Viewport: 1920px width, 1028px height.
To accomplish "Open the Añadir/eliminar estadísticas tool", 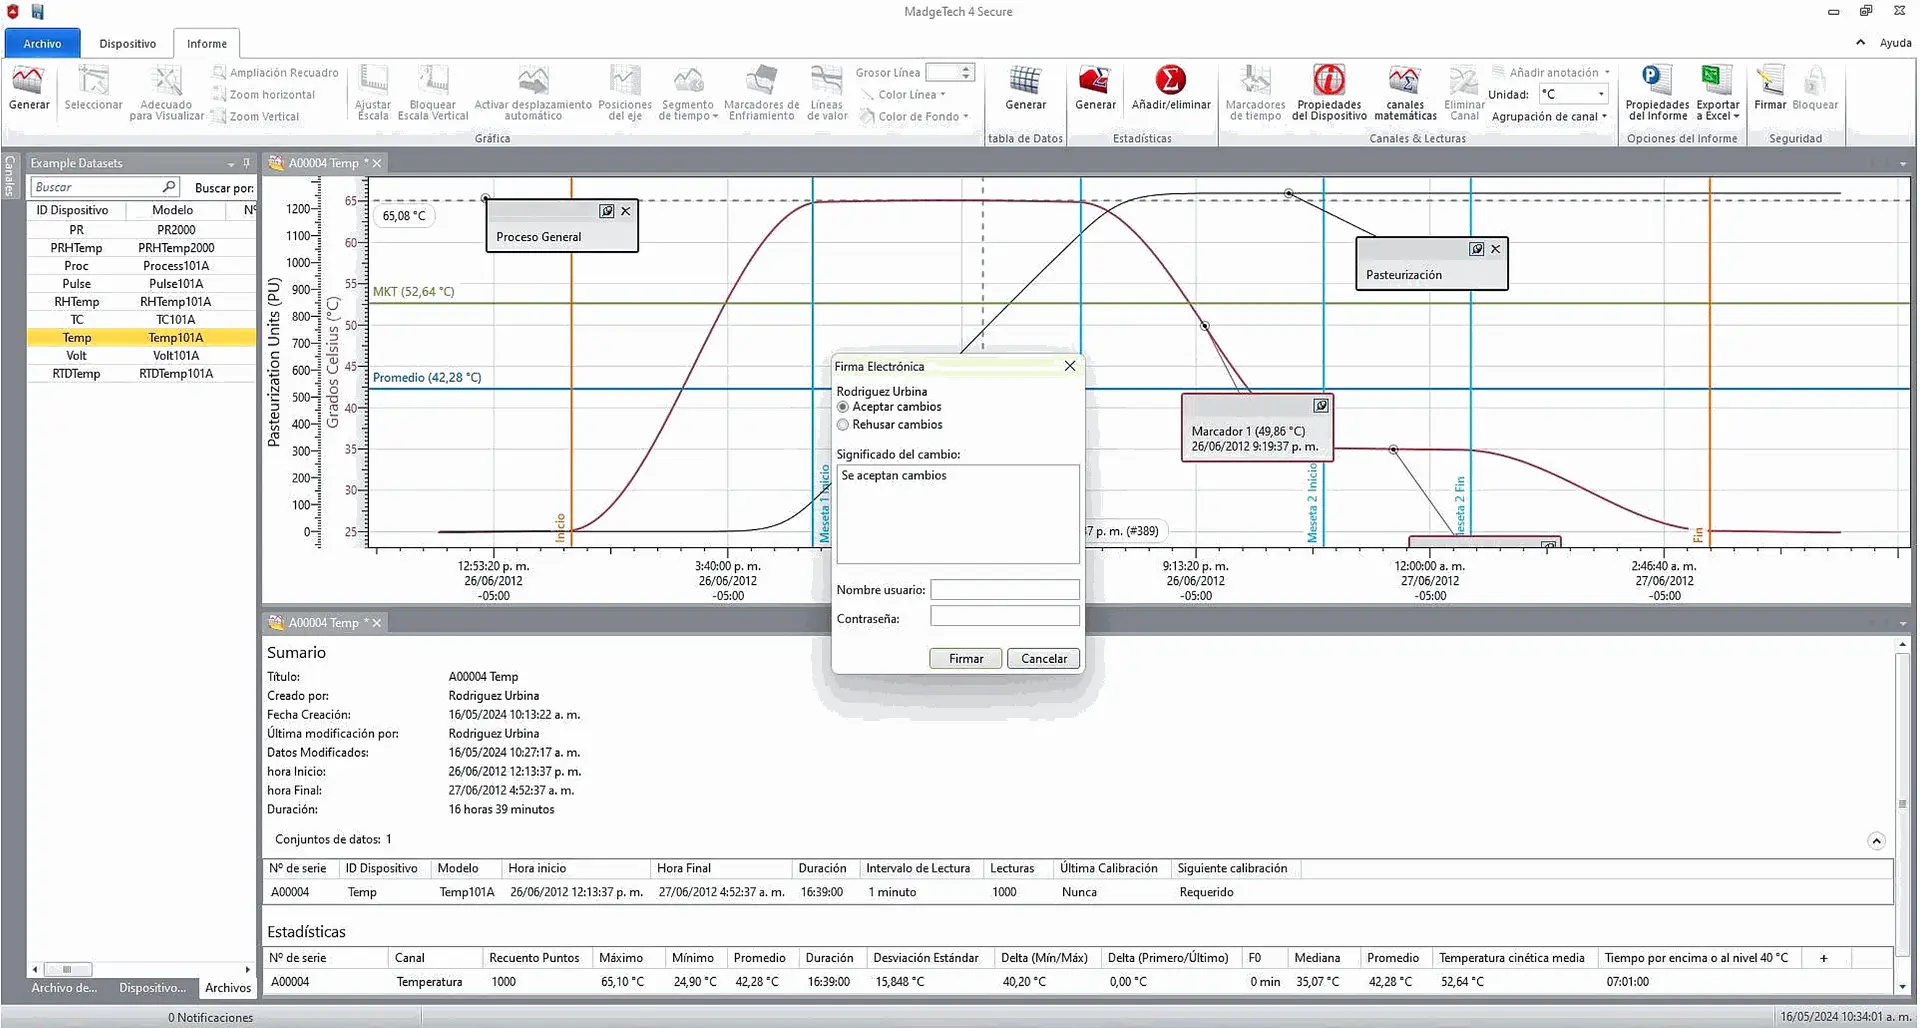I will coord(1170,88).
